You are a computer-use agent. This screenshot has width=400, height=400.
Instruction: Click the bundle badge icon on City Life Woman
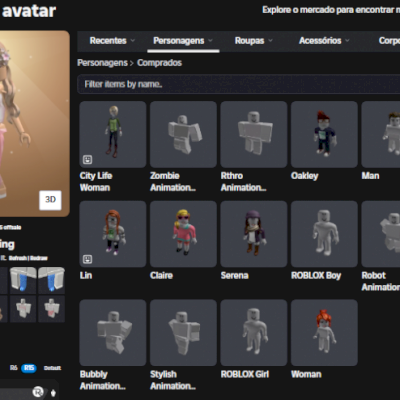(87, 160)
